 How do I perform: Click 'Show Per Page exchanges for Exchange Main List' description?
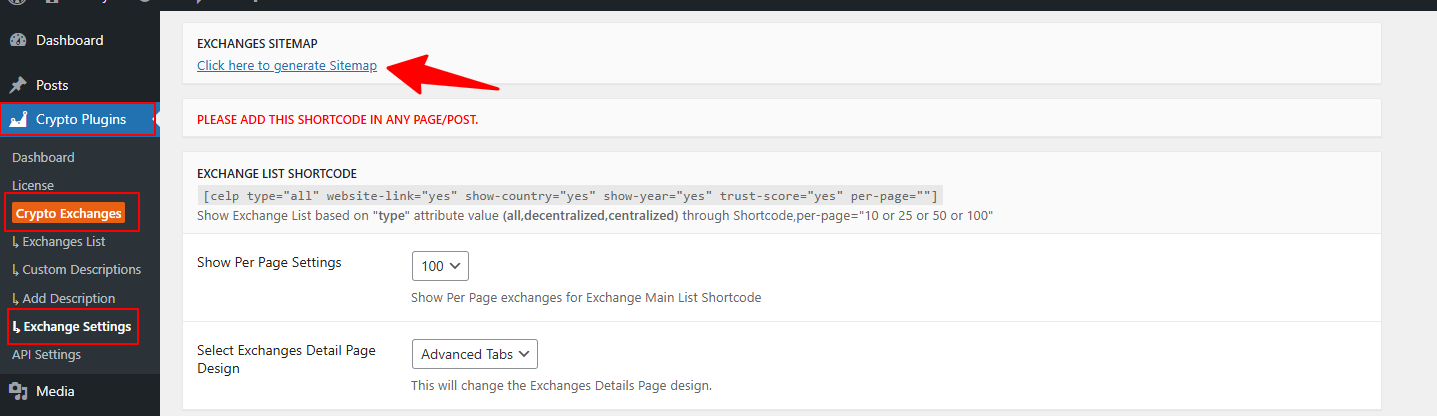click(587, 297)
